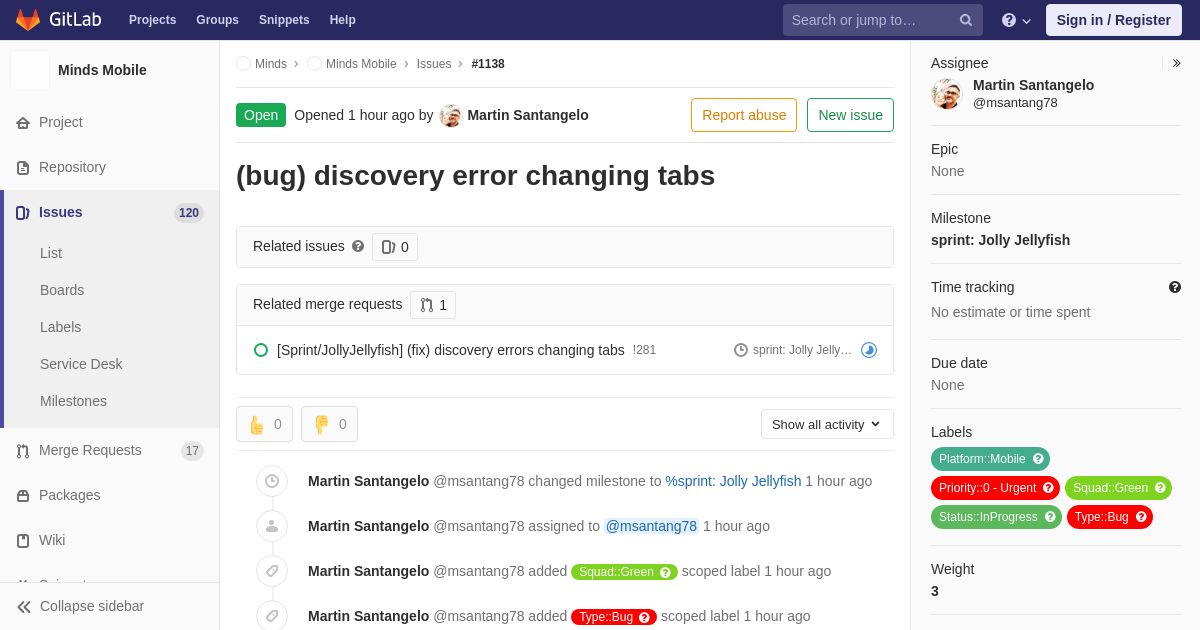
Task: Click the Project home icon
Action: 23,123
